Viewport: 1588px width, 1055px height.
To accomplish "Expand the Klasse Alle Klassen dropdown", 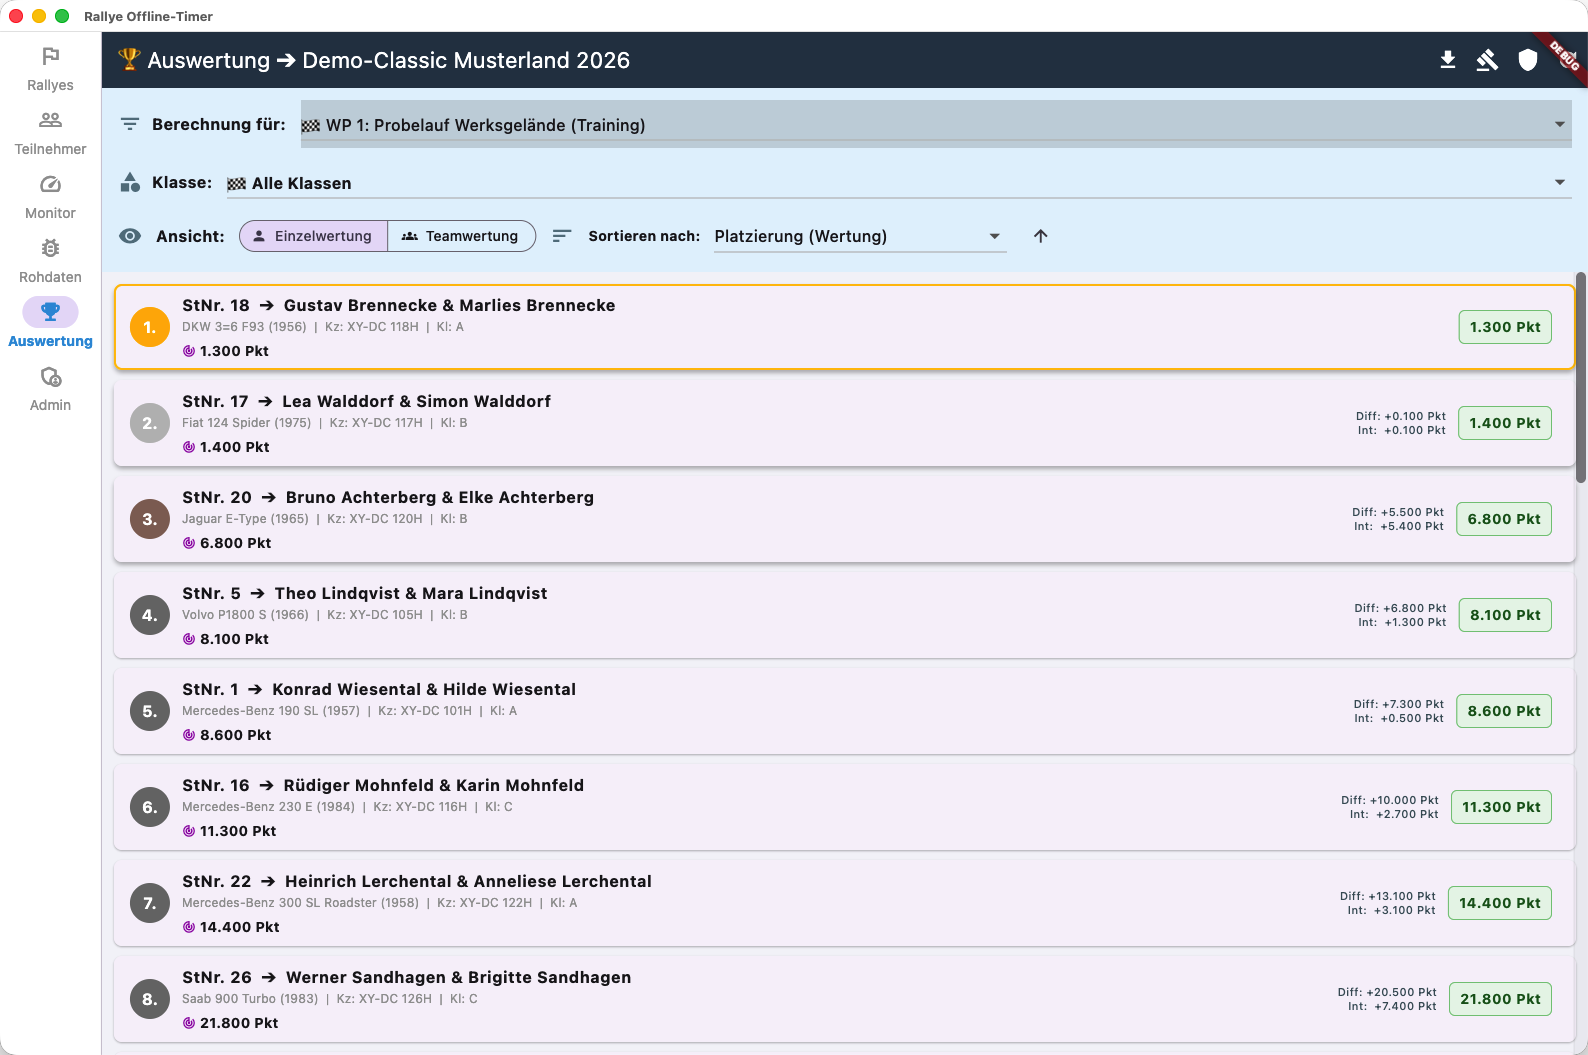I will pos(899,183).
